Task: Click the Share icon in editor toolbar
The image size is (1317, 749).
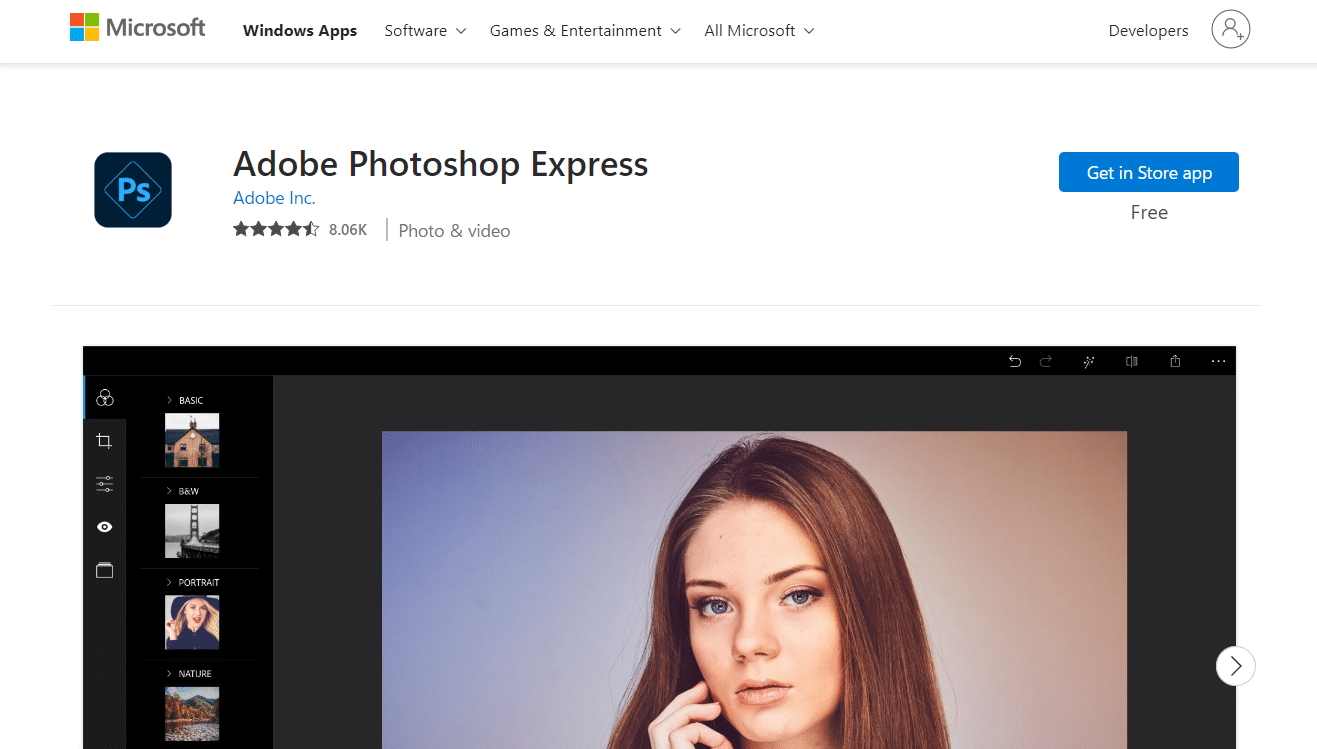Action: point(1175,361)
